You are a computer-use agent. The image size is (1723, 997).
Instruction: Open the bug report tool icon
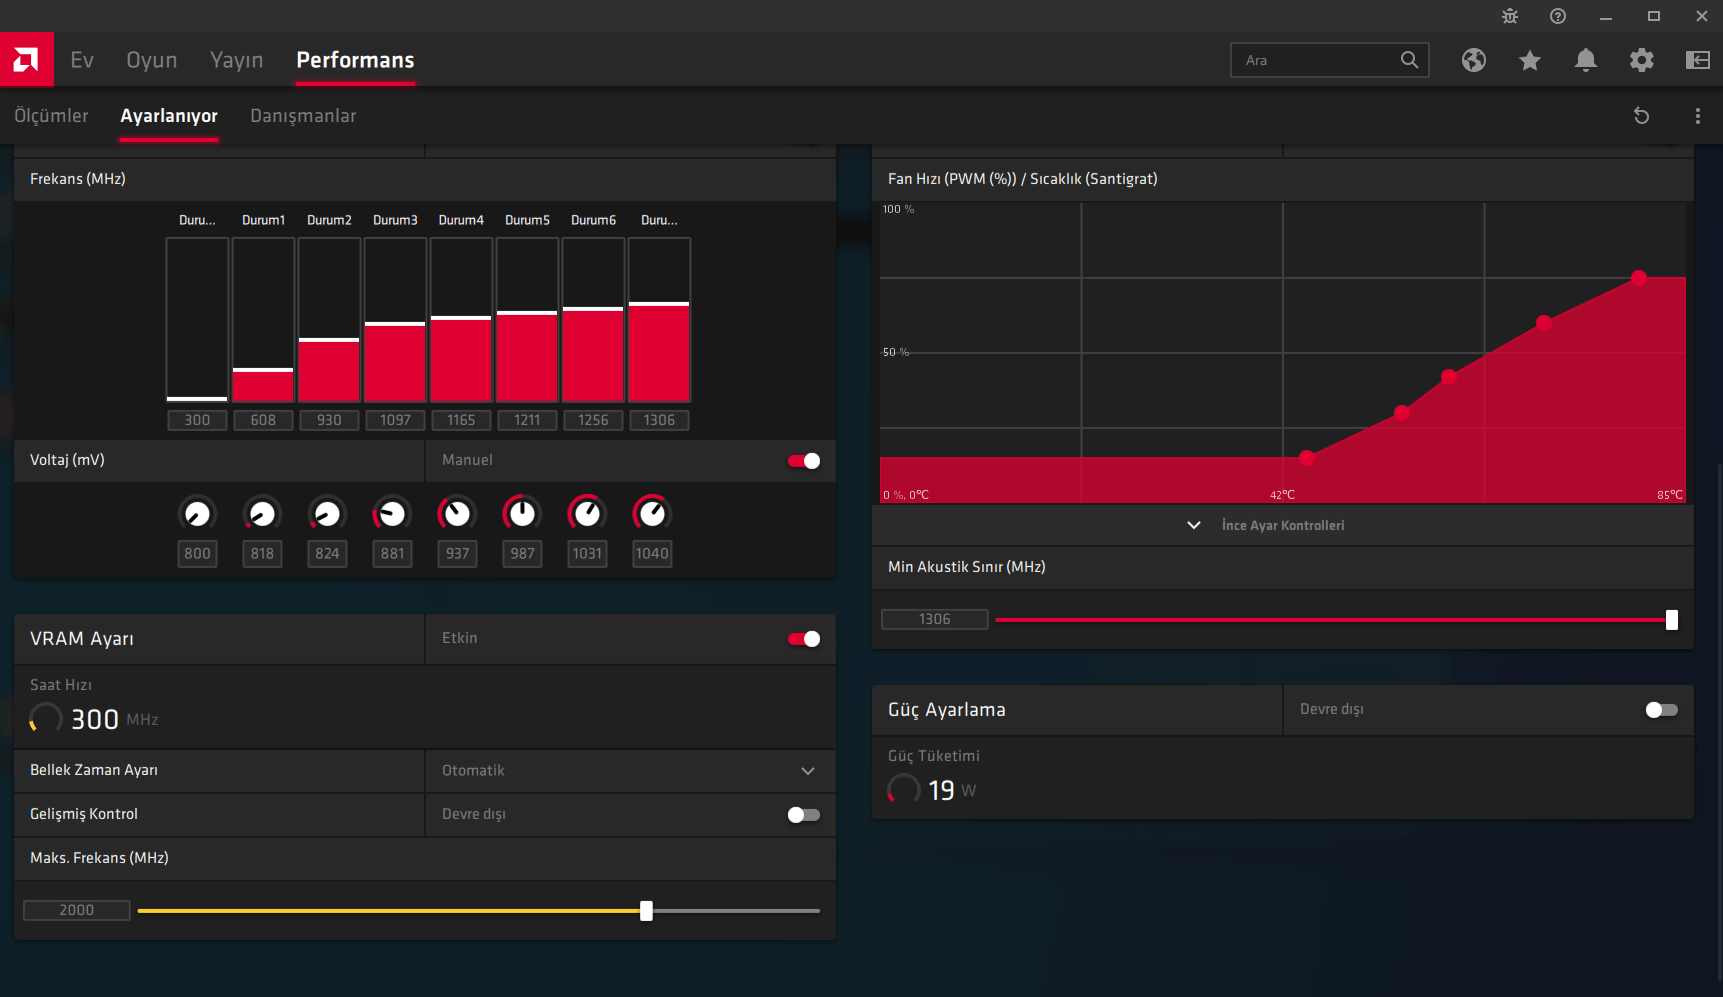click(1510, 16)
